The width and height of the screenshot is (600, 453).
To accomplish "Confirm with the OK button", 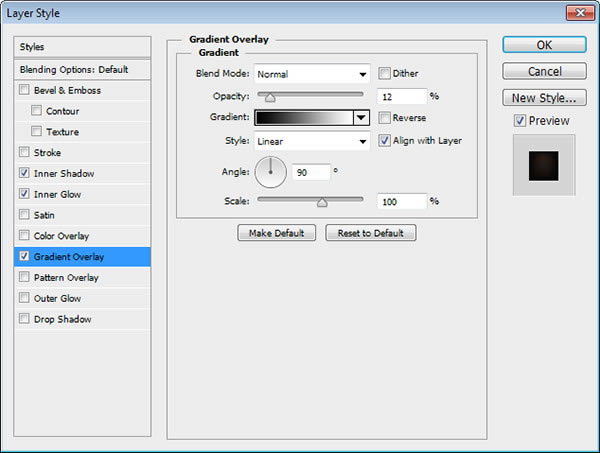I will (544, 45).
